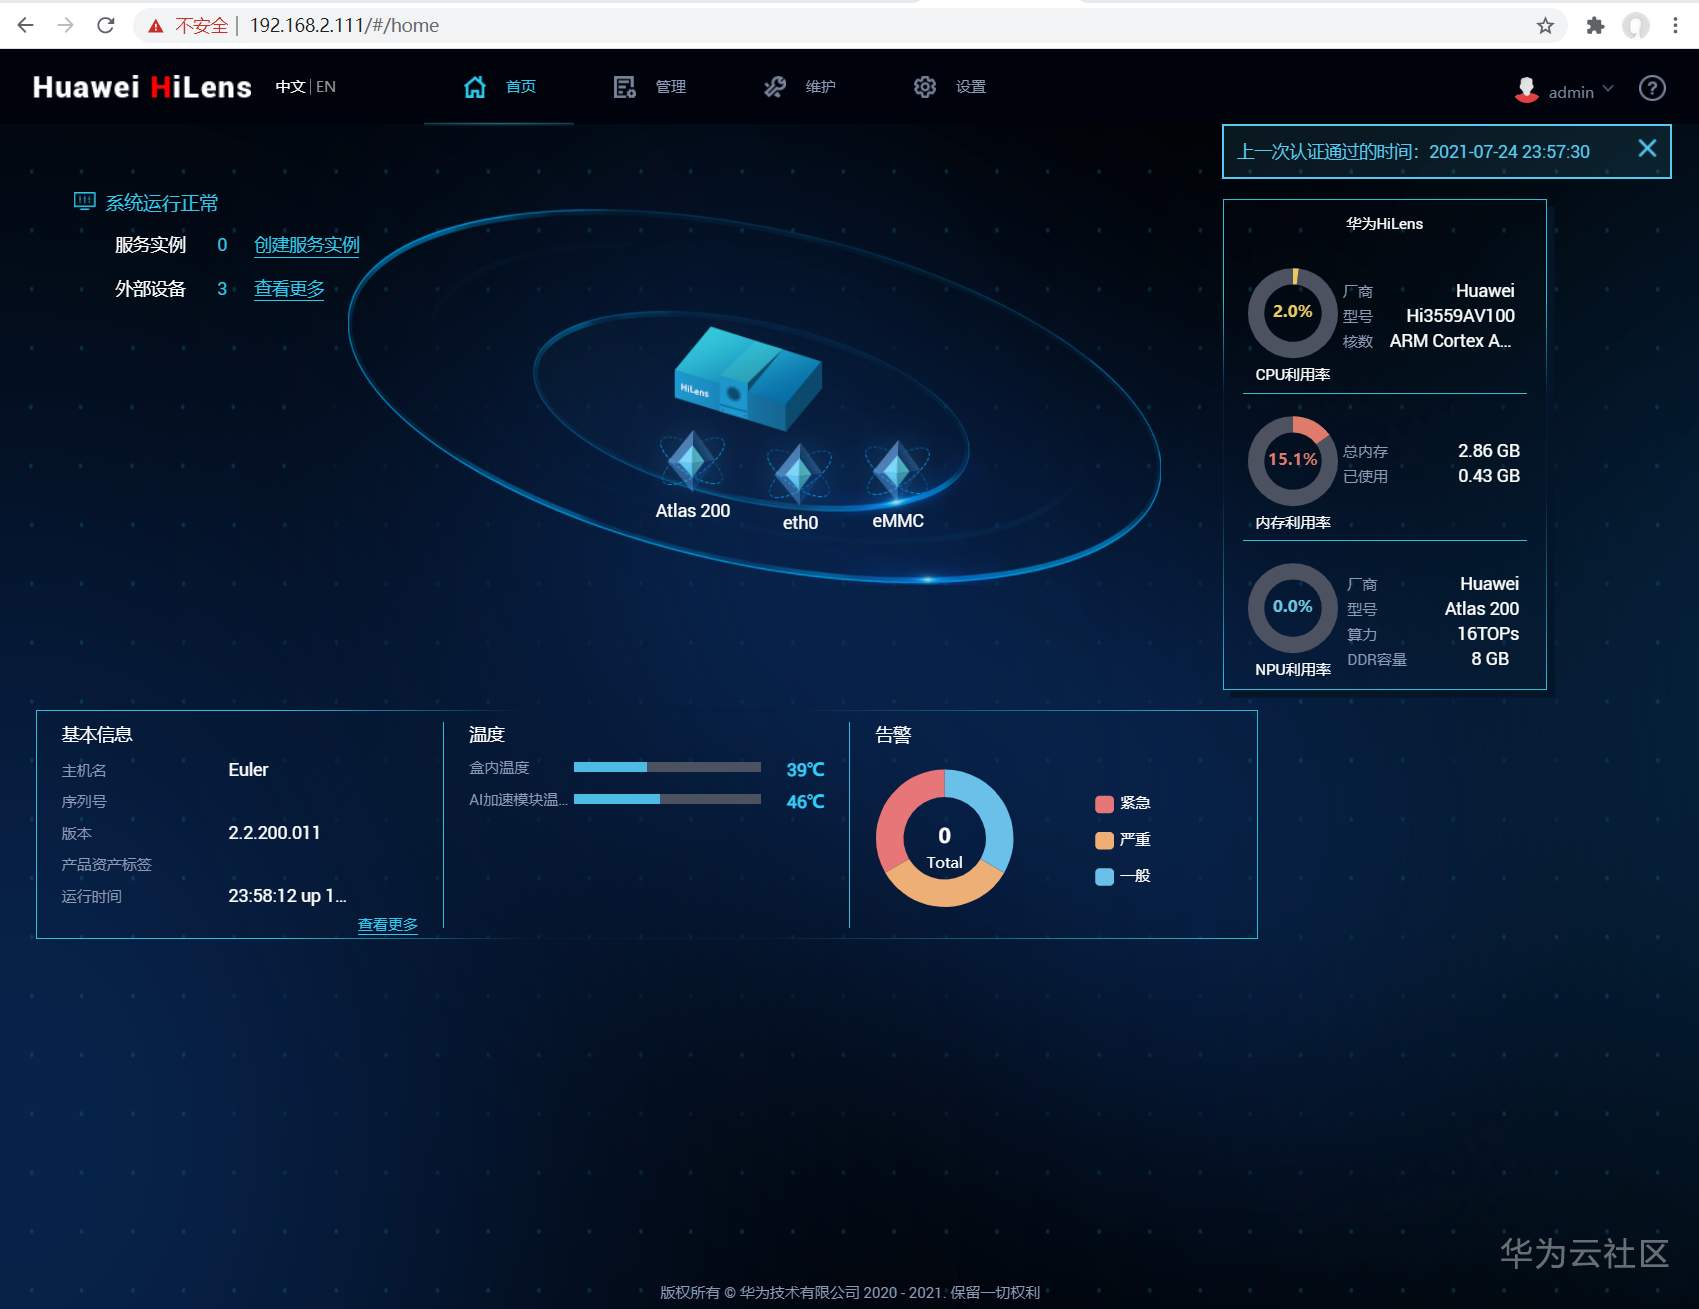Click the browser forward arrow
This screenshot has height=1309, width=1699.
[66, 25]
